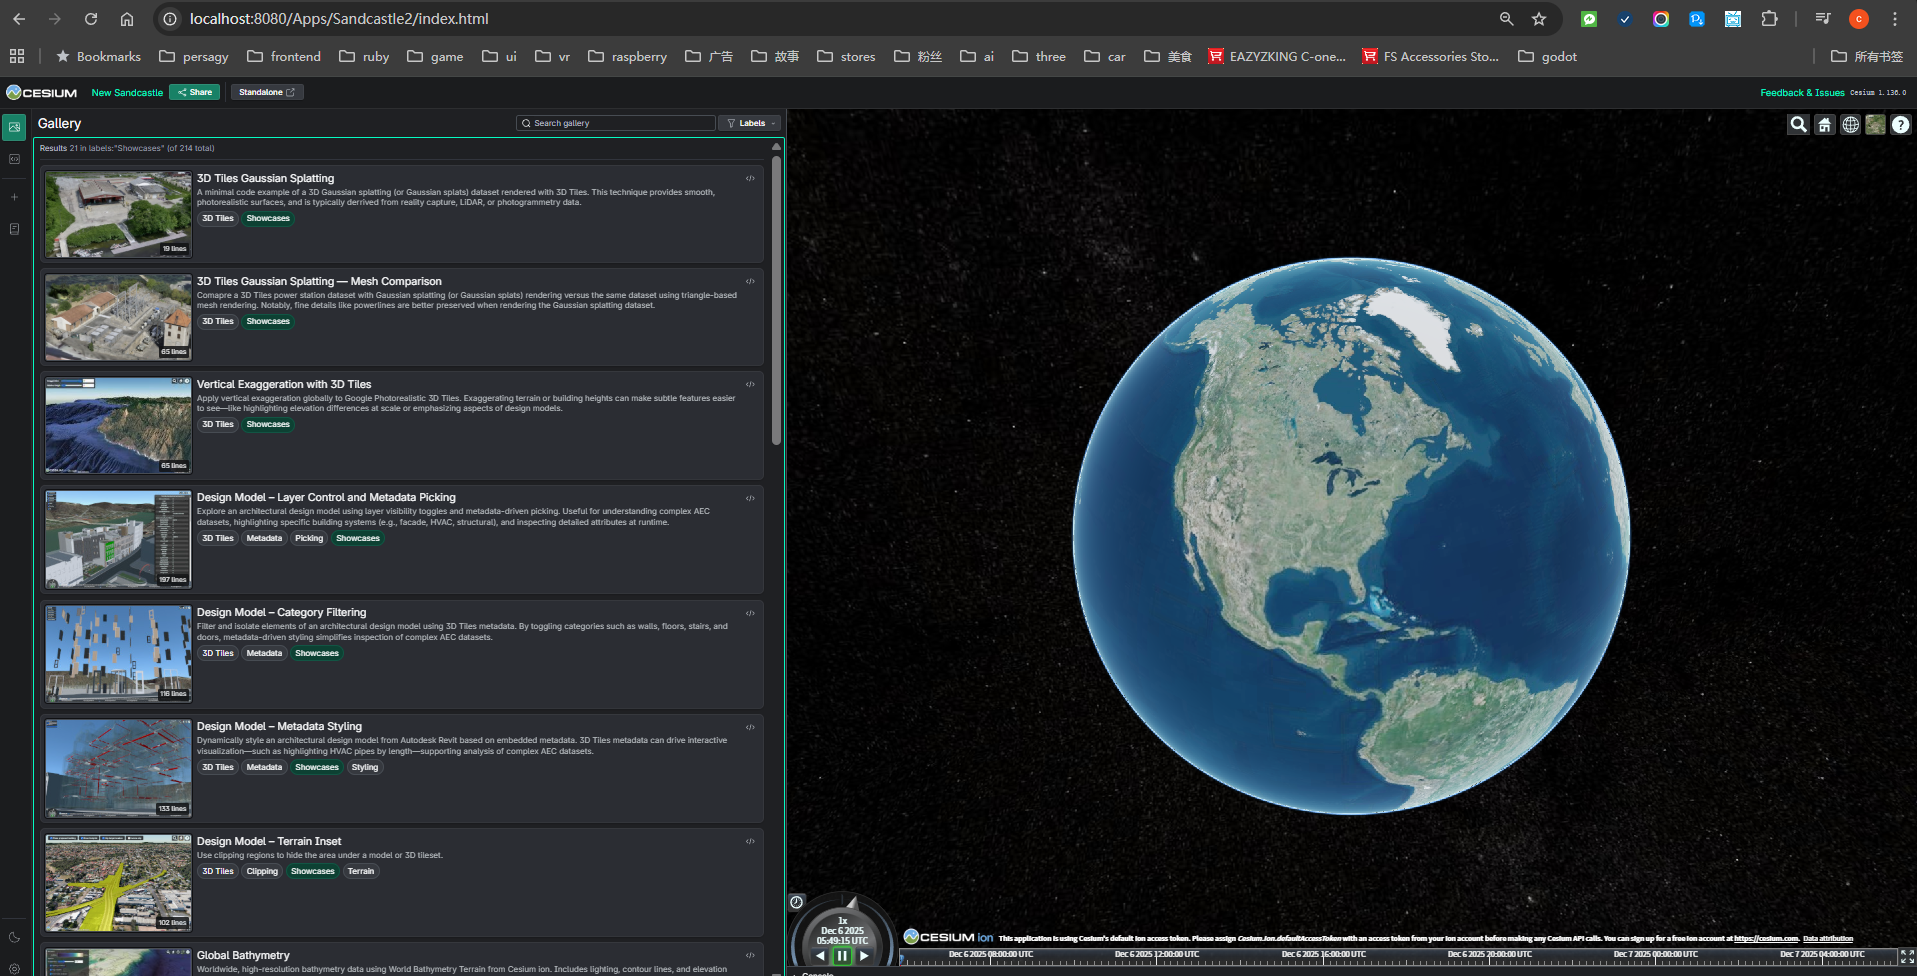Screen dimensions: 1917x976
Task: Toggle Clipping label on Terrain Inset card
Action: [x=262, y=872]
